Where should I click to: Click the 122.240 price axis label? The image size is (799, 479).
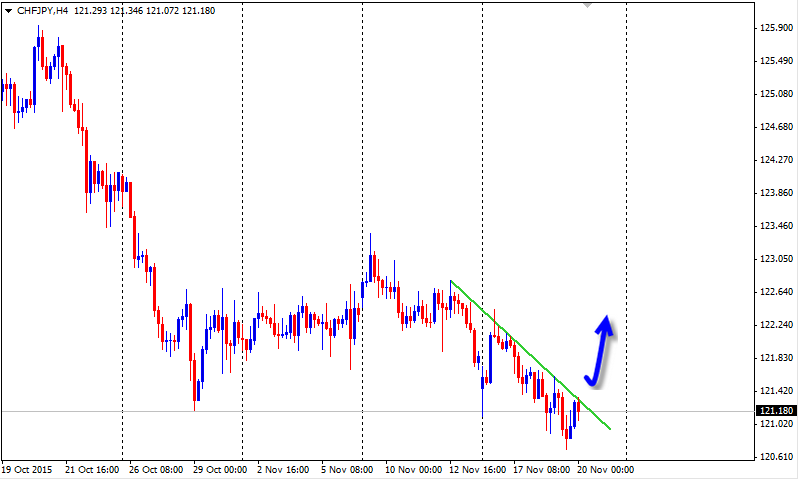pos(776,325)
